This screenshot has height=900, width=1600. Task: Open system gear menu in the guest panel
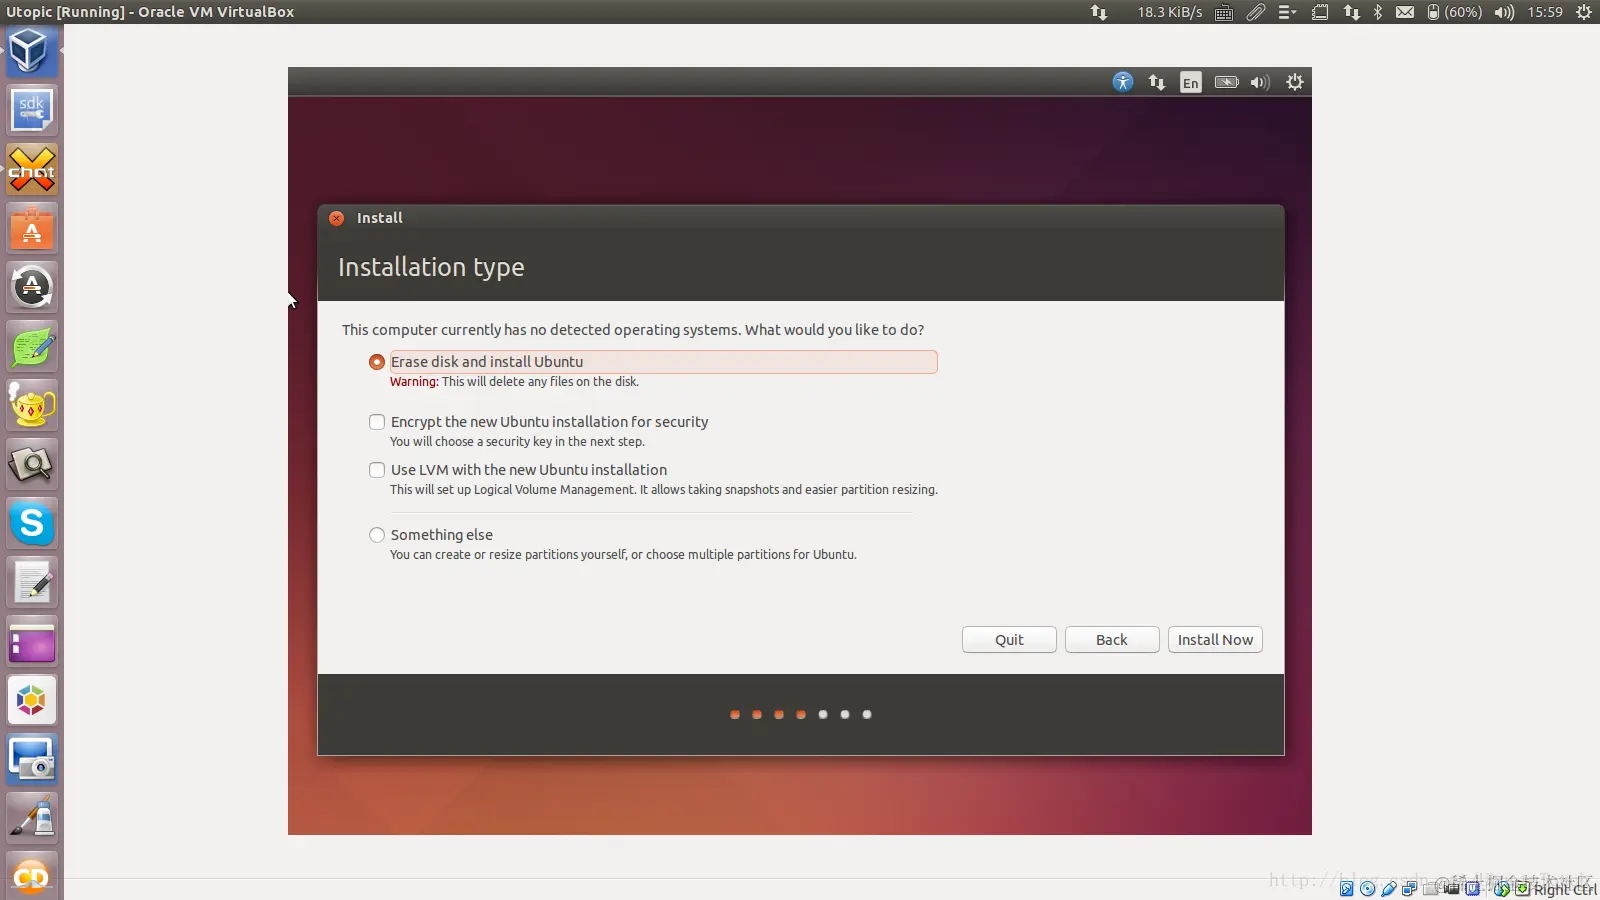(x=1295, y=82)
